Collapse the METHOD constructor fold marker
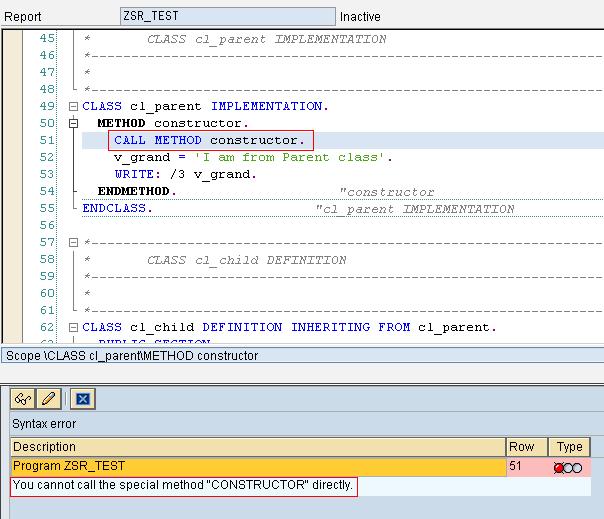 tap(73, 123)
